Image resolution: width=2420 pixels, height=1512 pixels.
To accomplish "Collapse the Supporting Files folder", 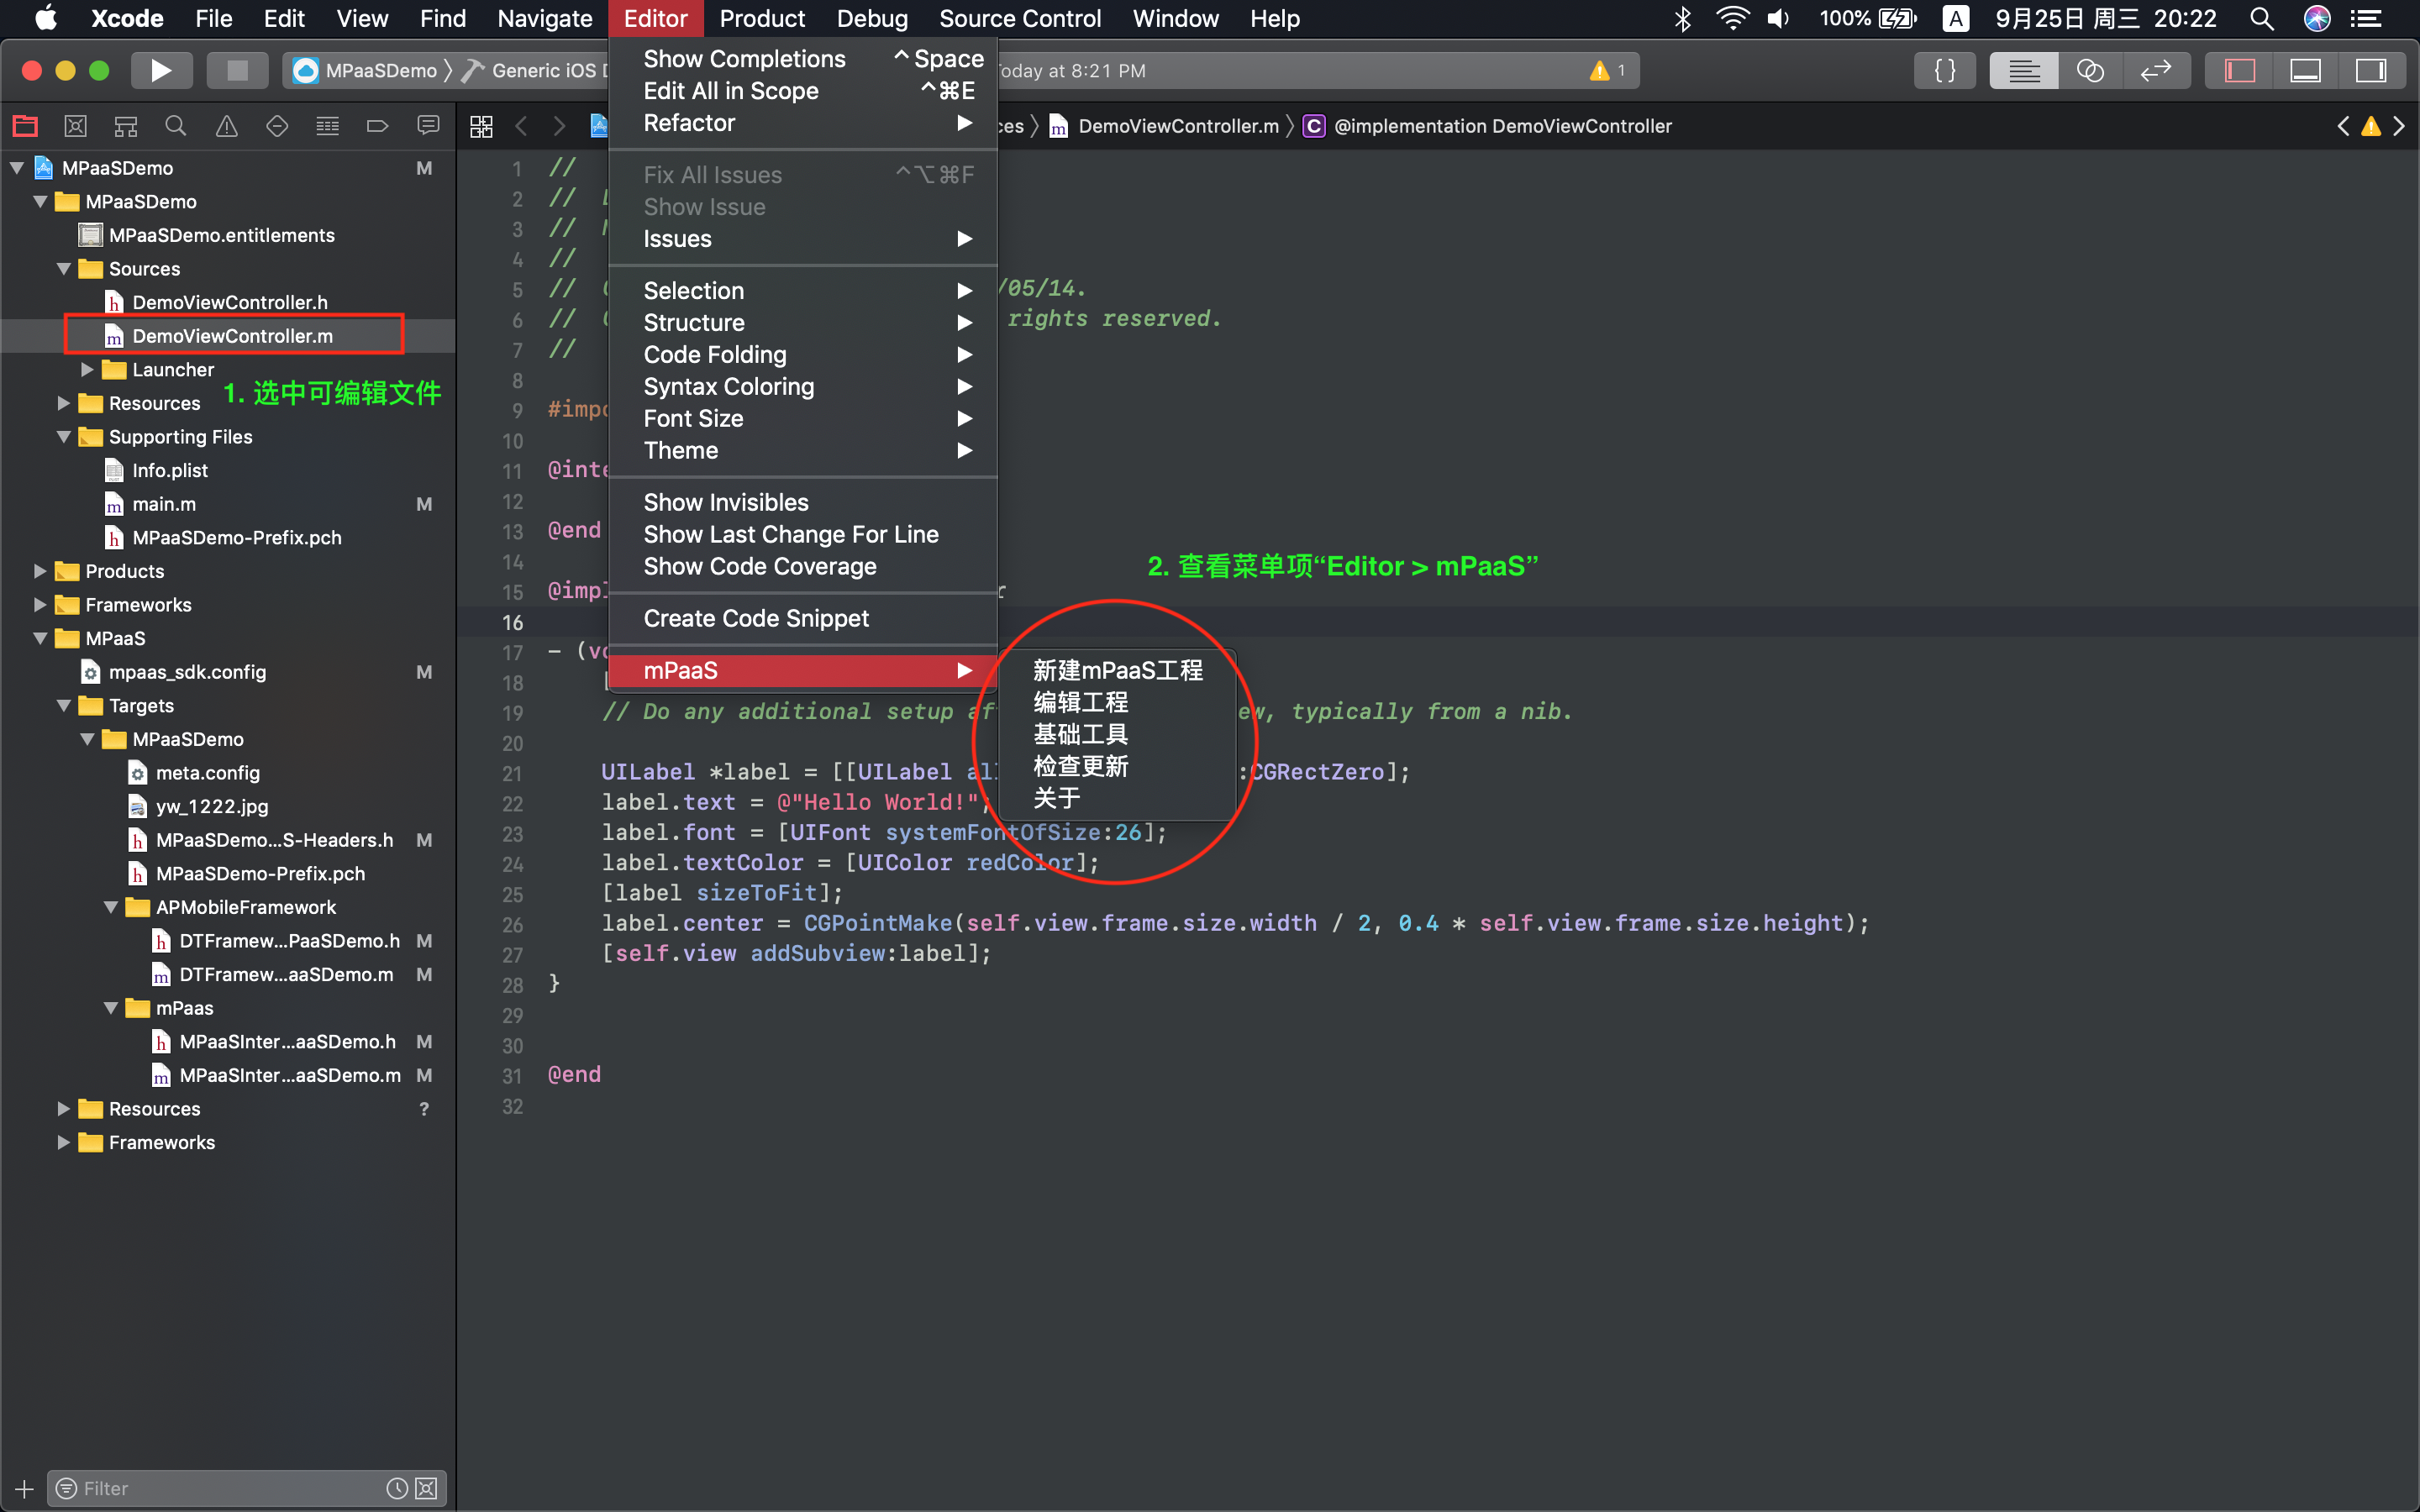I will [64, 436].
